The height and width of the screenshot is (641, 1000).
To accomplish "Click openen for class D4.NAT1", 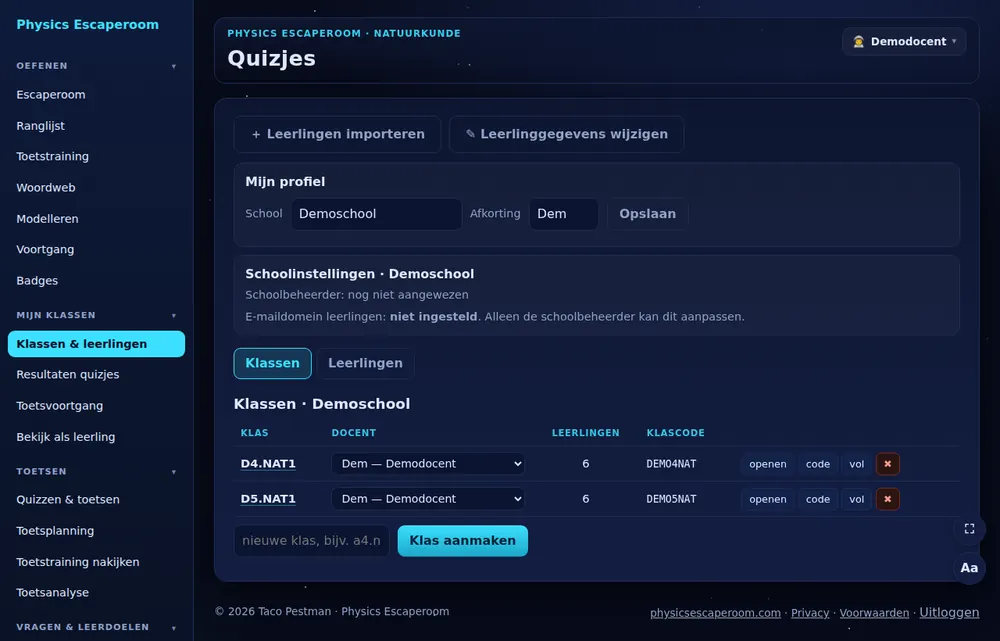I will [x=768, y=464].
